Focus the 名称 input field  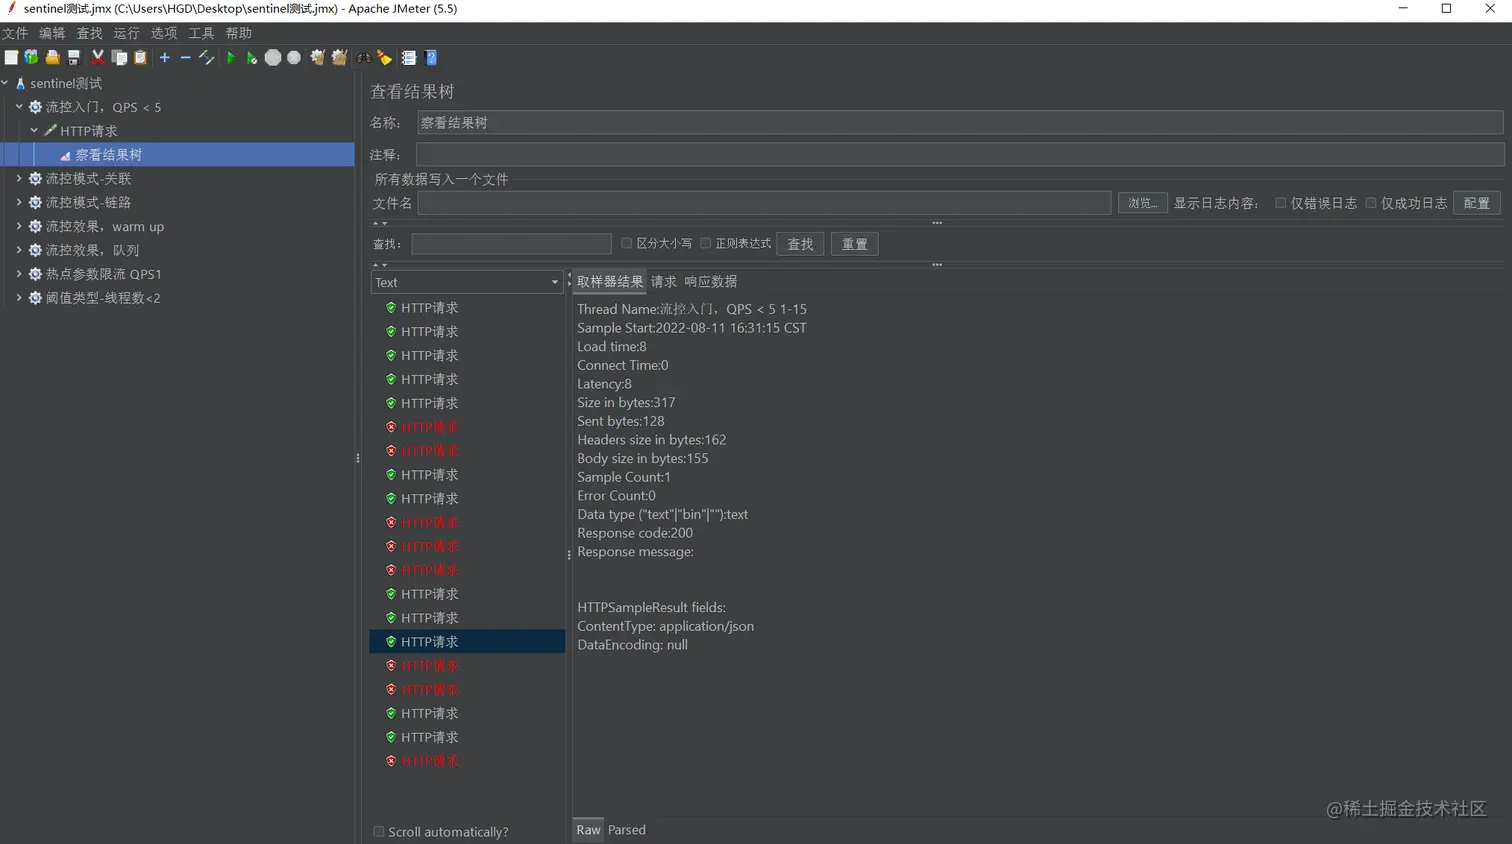click(960, 123)
